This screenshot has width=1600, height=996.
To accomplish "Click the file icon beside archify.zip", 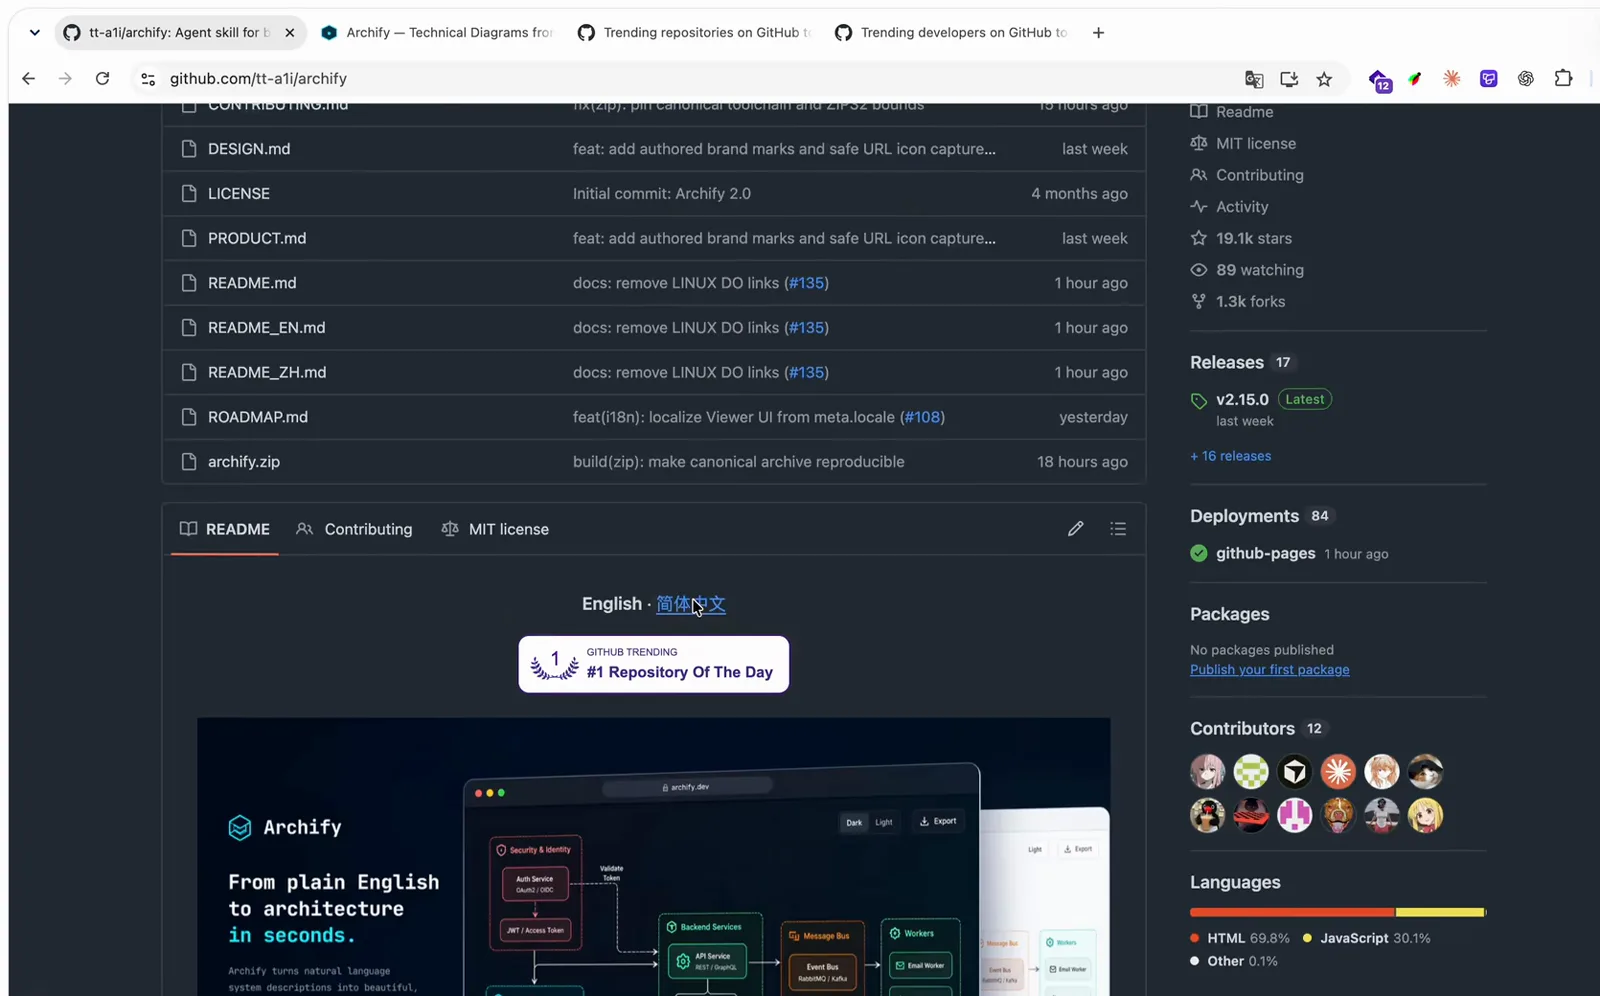I will tap(189, 462).
